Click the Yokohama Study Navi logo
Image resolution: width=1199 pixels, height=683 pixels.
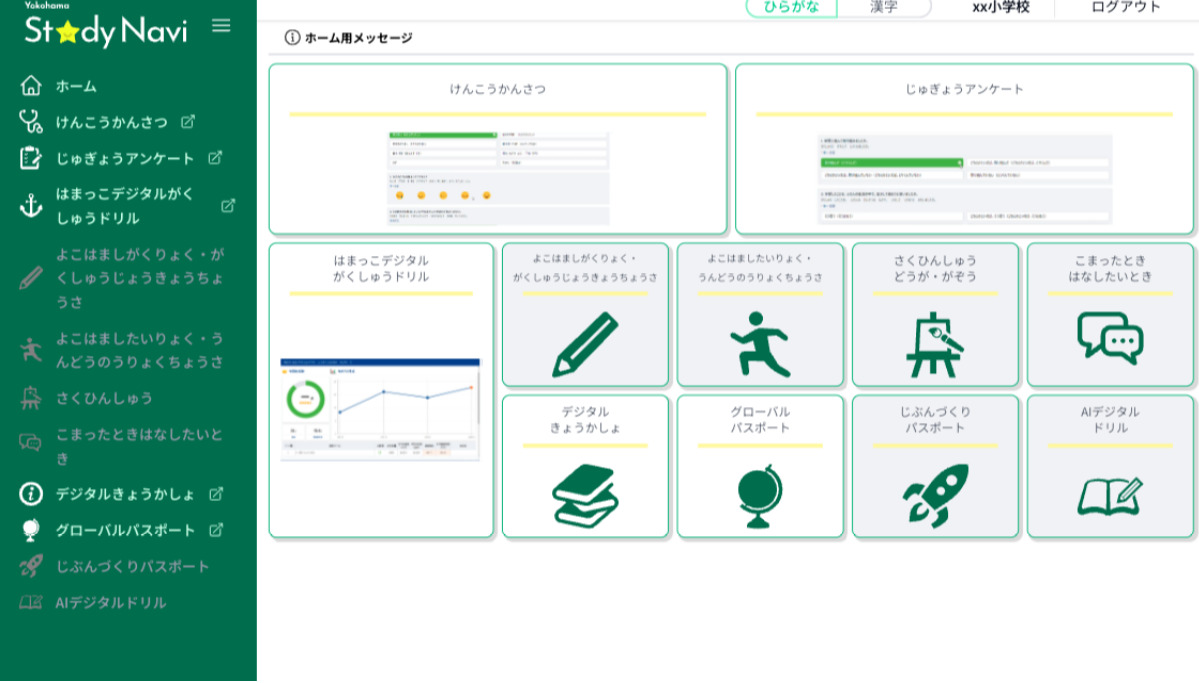pos(105,29)
